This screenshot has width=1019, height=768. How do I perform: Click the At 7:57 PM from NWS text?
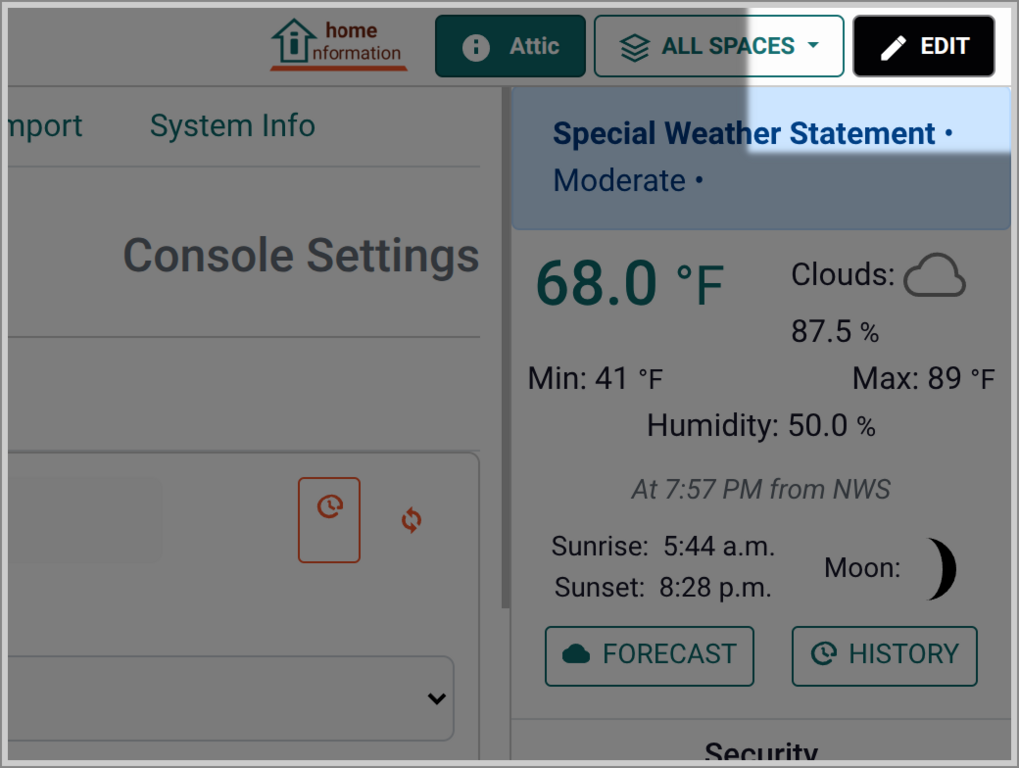coord(760,489)
